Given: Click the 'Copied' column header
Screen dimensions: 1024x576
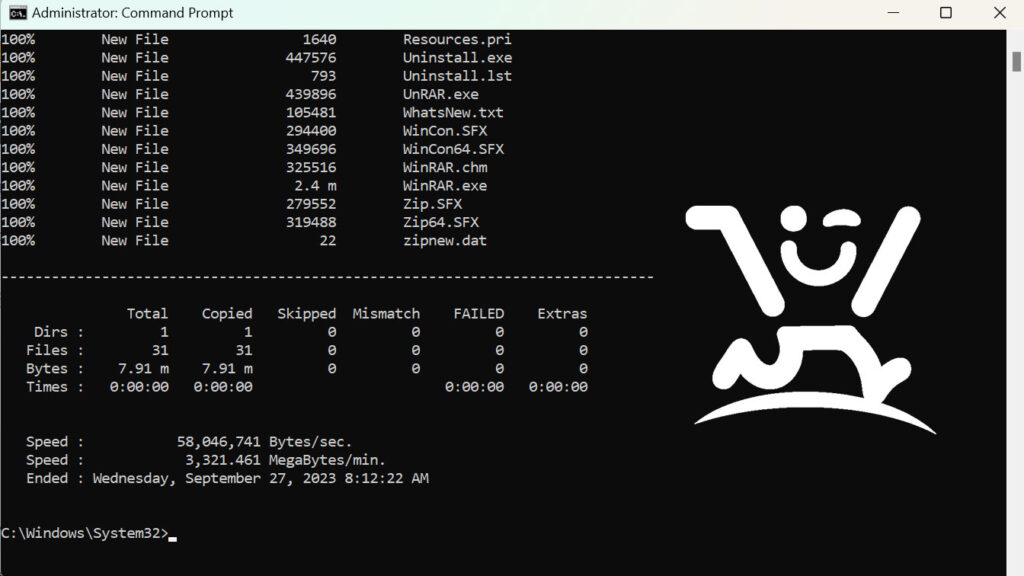Looking at the screenshot, I should [x=227, y=313].
